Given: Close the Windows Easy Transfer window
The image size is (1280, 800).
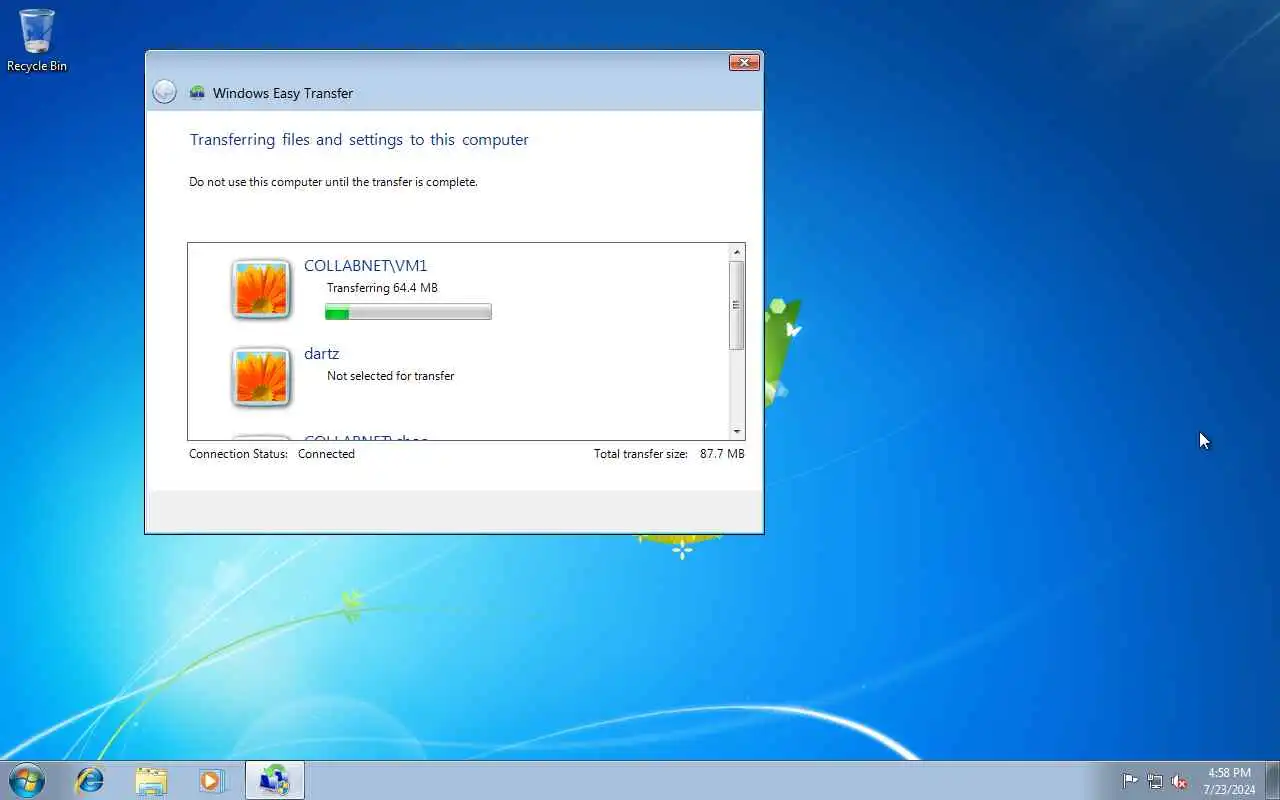Looking at the screenshot, I should 744,63.
